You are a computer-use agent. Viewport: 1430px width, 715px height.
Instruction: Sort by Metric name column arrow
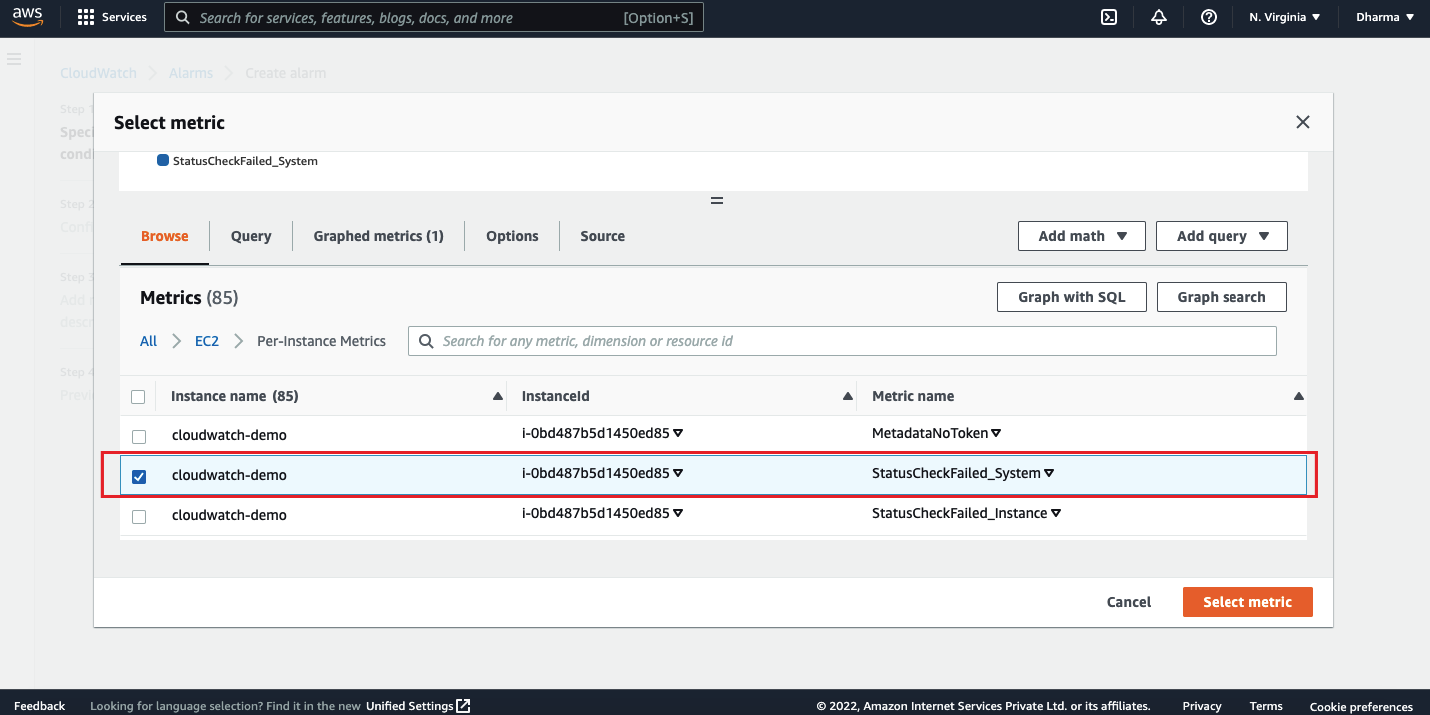tap(1299, 397)
